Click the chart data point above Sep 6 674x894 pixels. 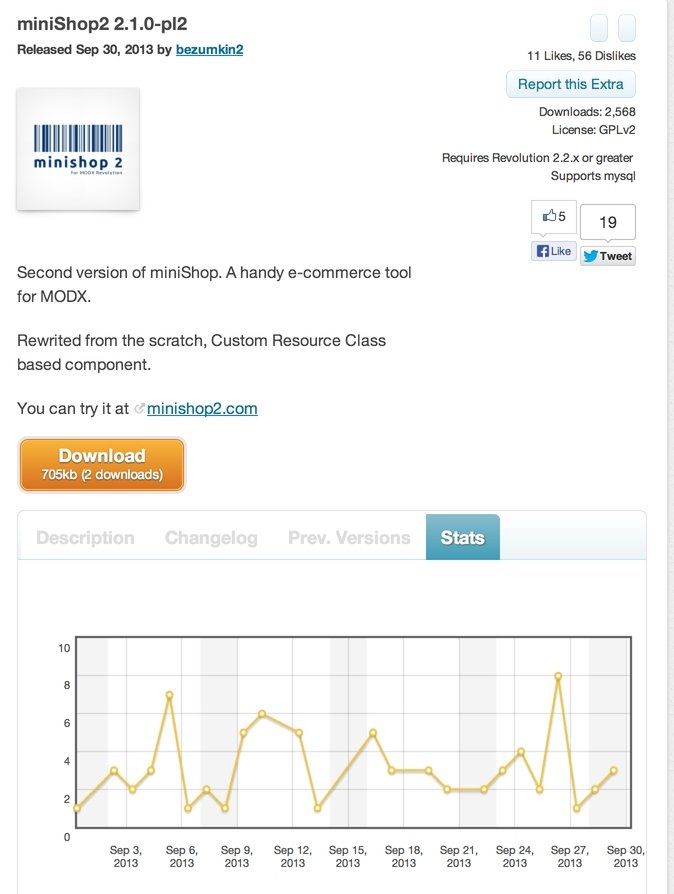[169, 695]
